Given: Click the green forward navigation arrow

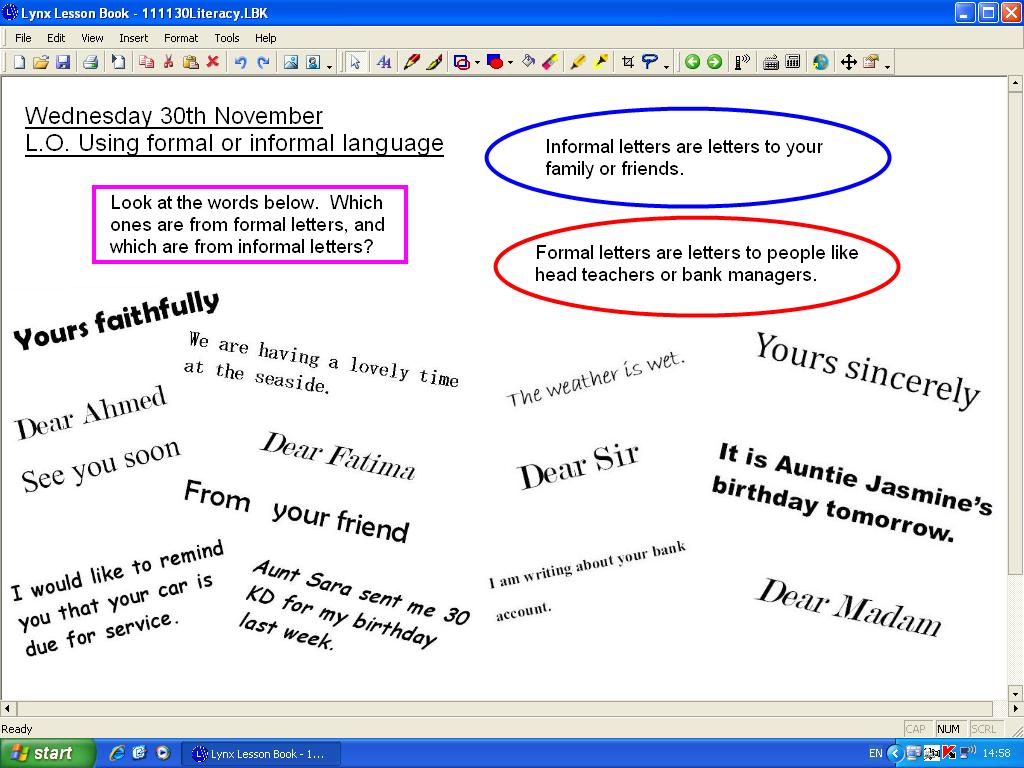Looking at the screenshot, I should click(x=714, y=61).
